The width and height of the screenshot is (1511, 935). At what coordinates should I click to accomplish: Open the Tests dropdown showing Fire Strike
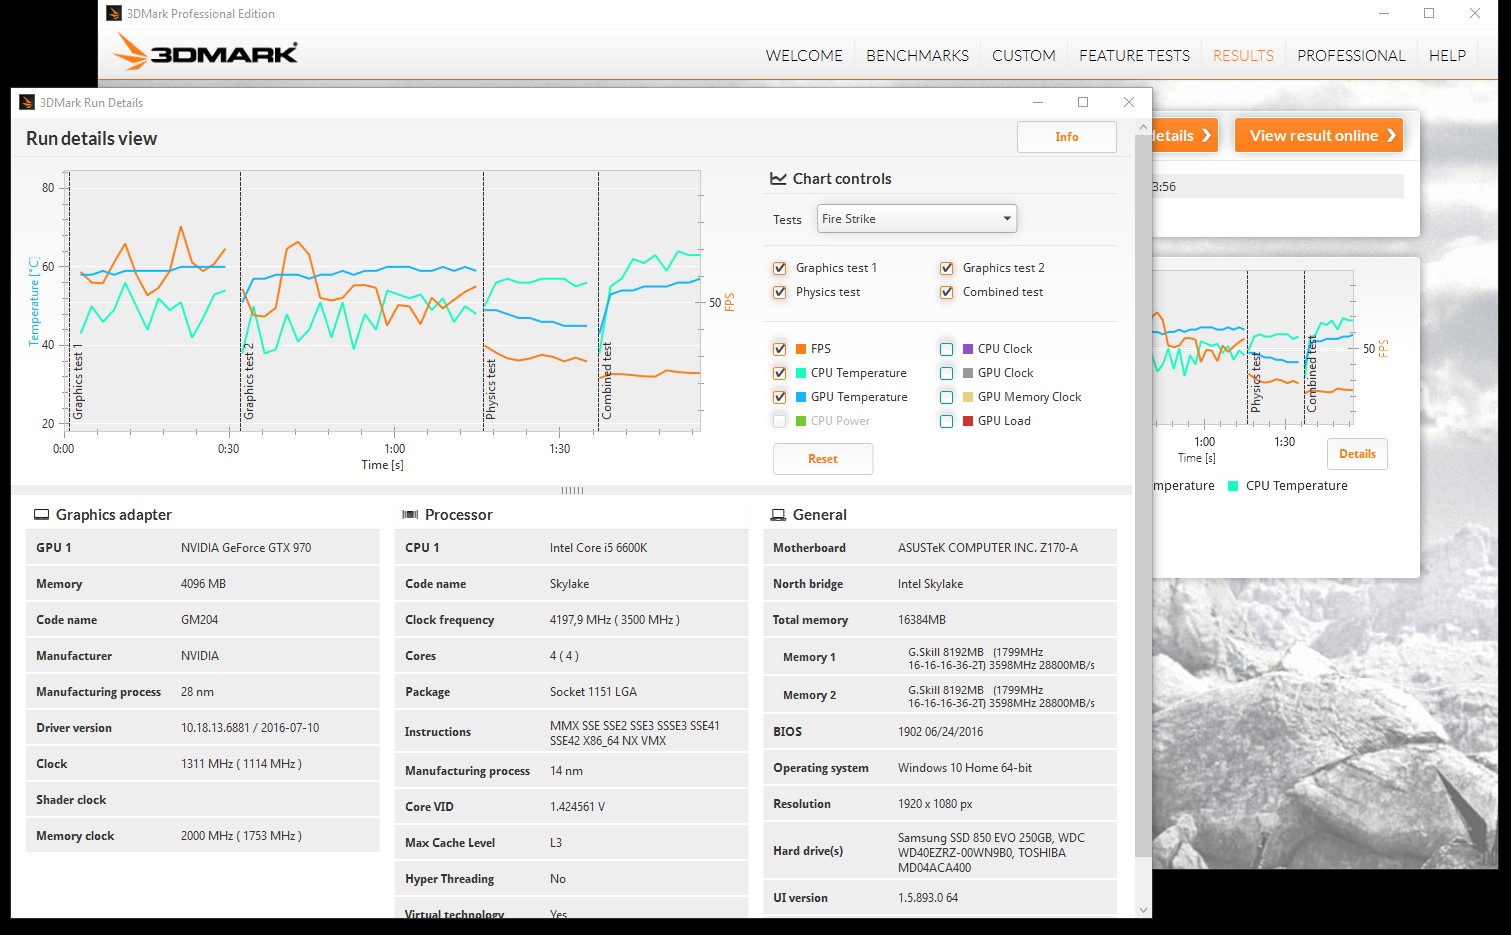pos(917,218)
